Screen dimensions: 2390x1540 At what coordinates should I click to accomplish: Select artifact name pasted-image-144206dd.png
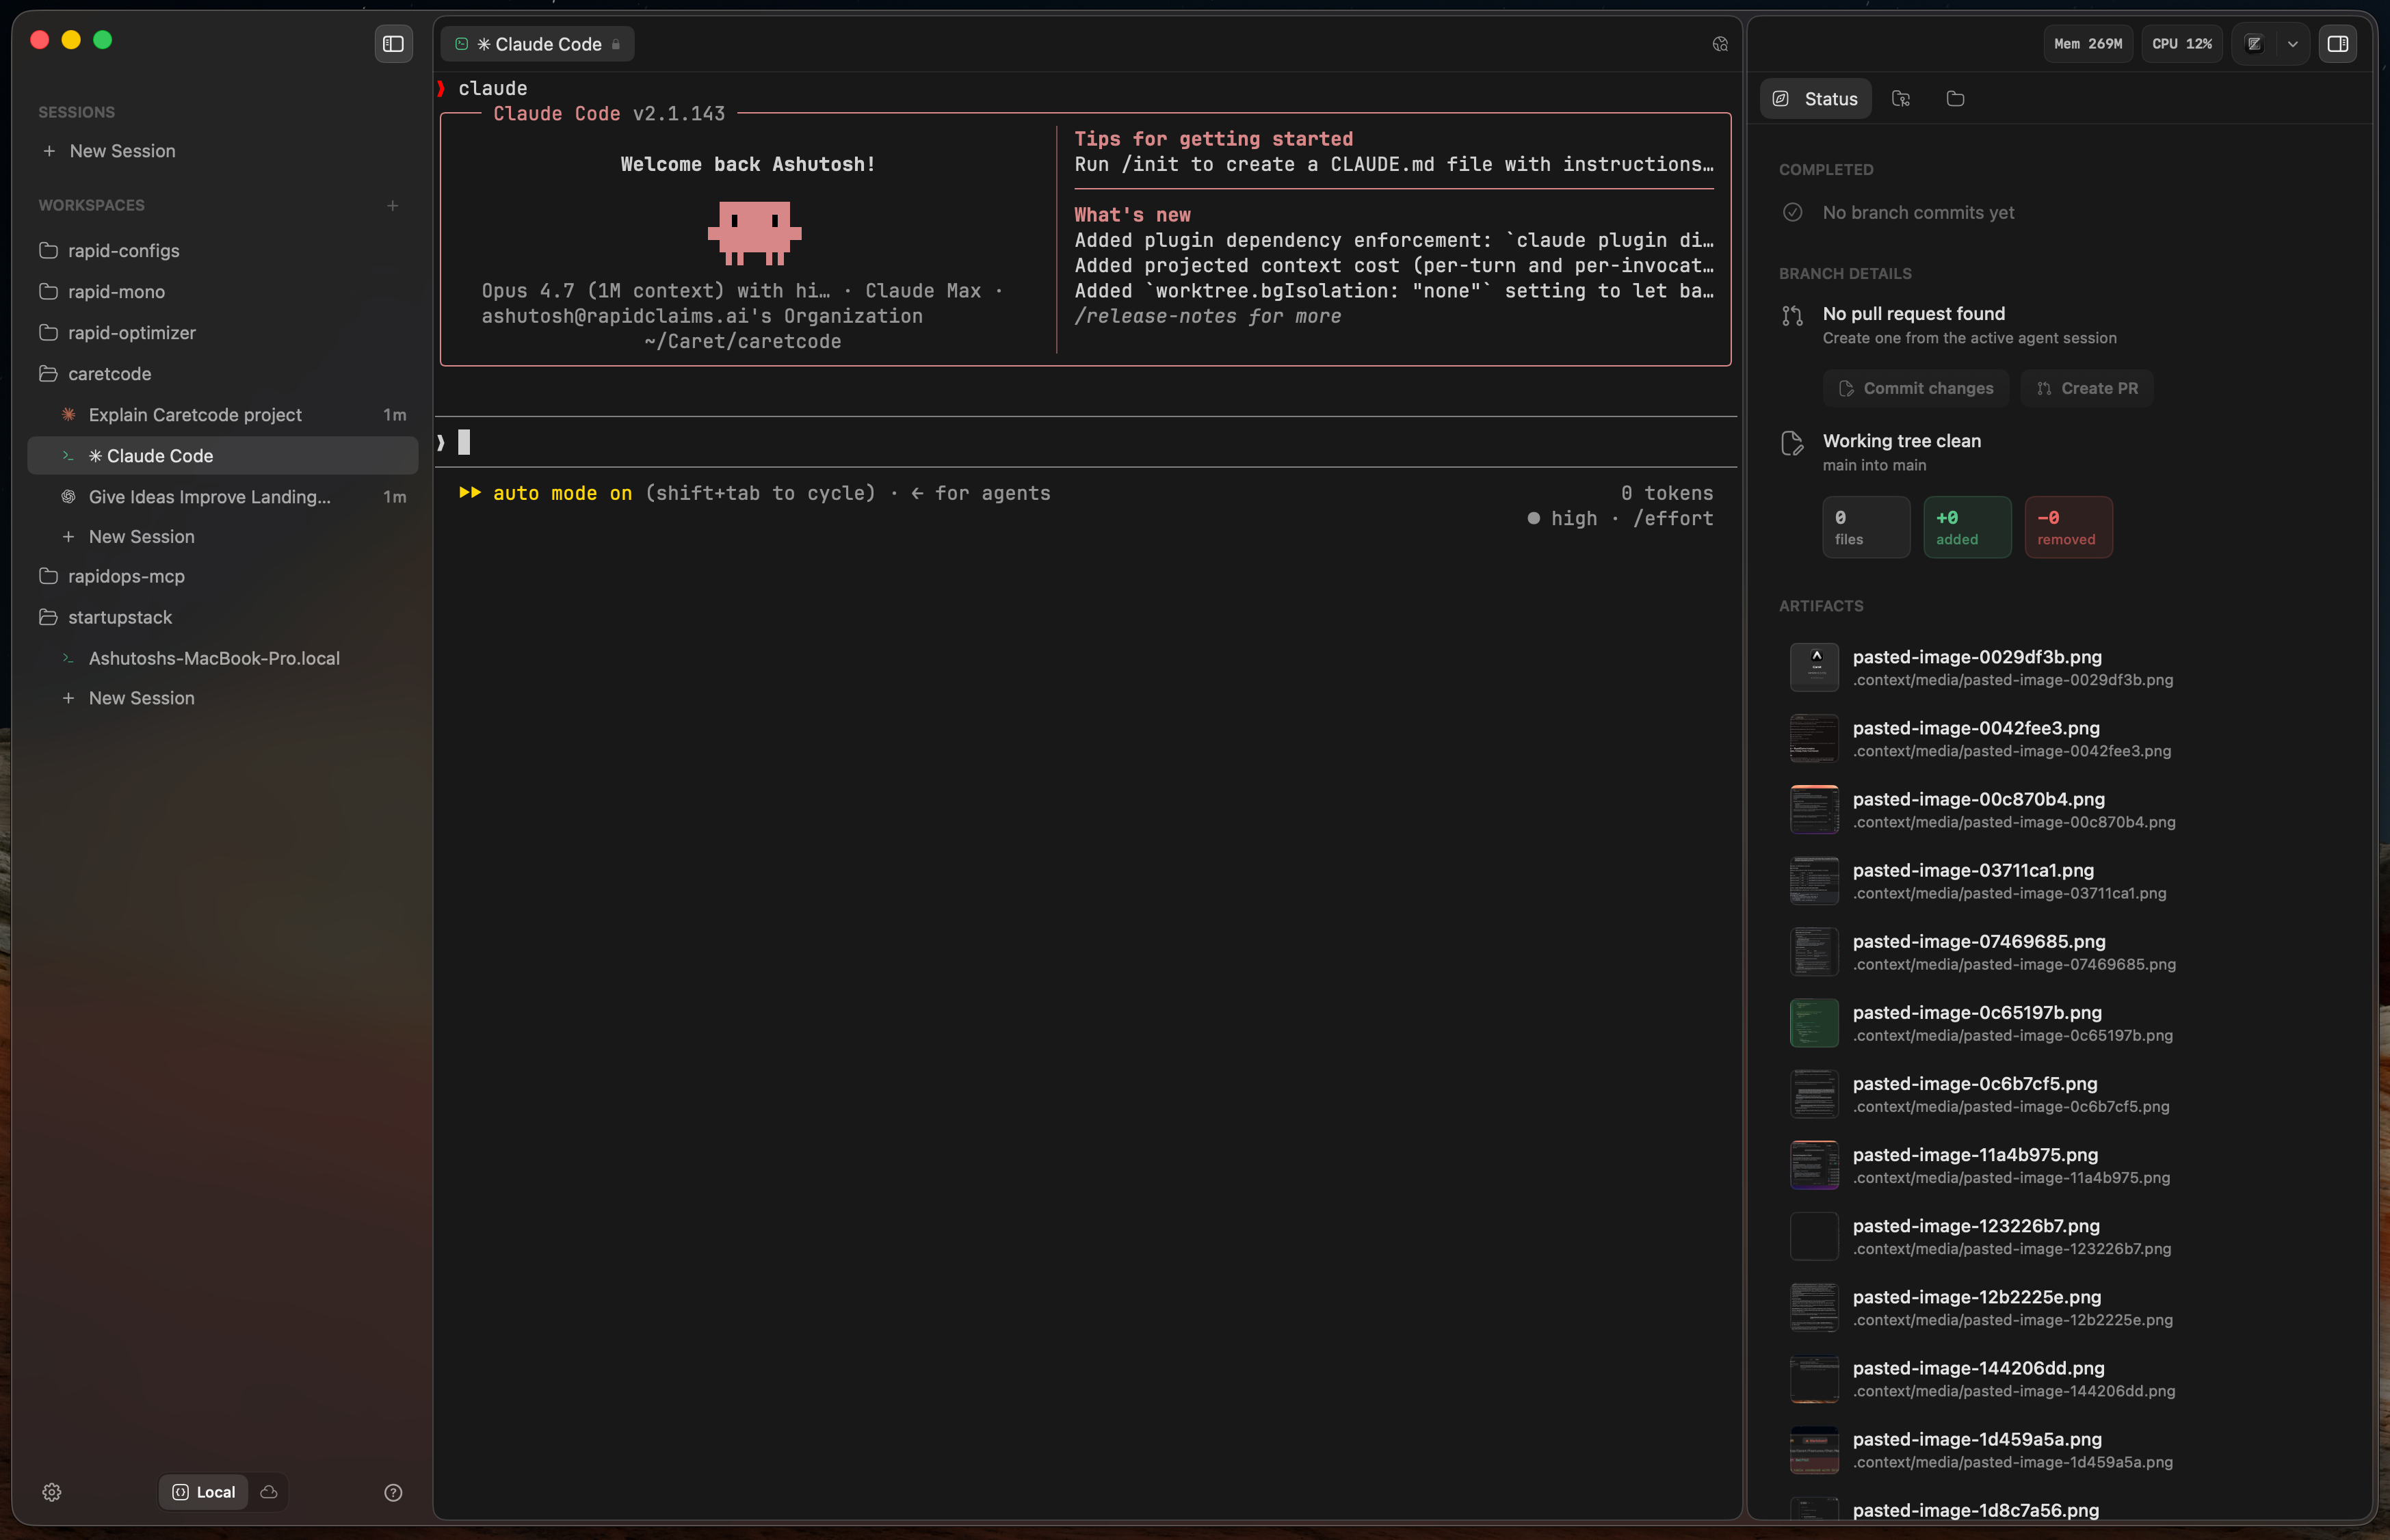click(1978, 1368)
